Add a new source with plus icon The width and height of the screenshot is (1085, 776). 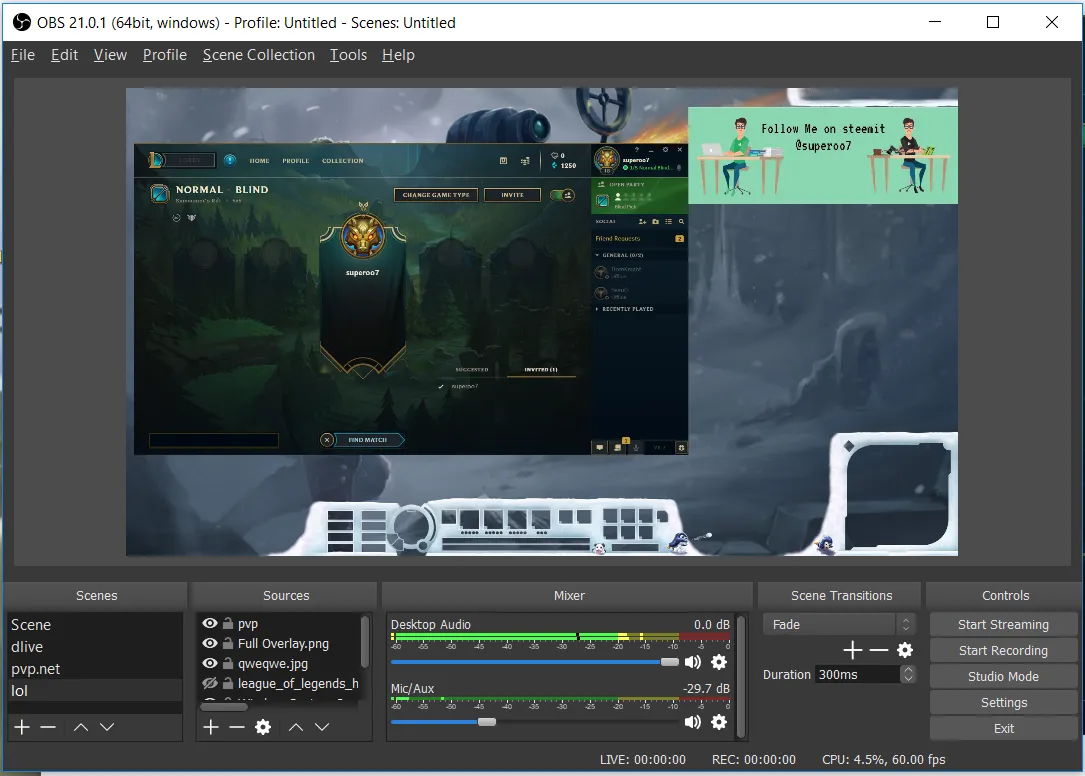pyautogui.click(x=211, y=727)
